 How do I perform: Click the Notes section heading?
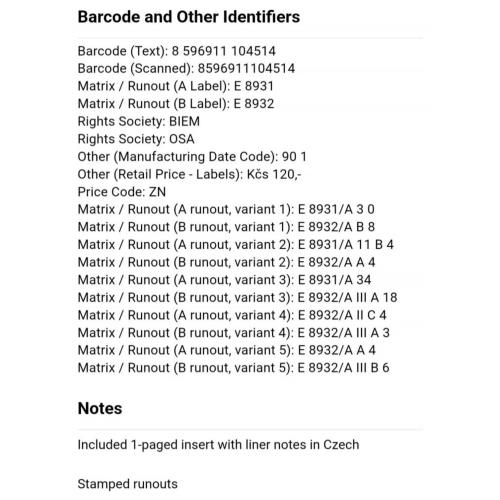click(100, 408)
